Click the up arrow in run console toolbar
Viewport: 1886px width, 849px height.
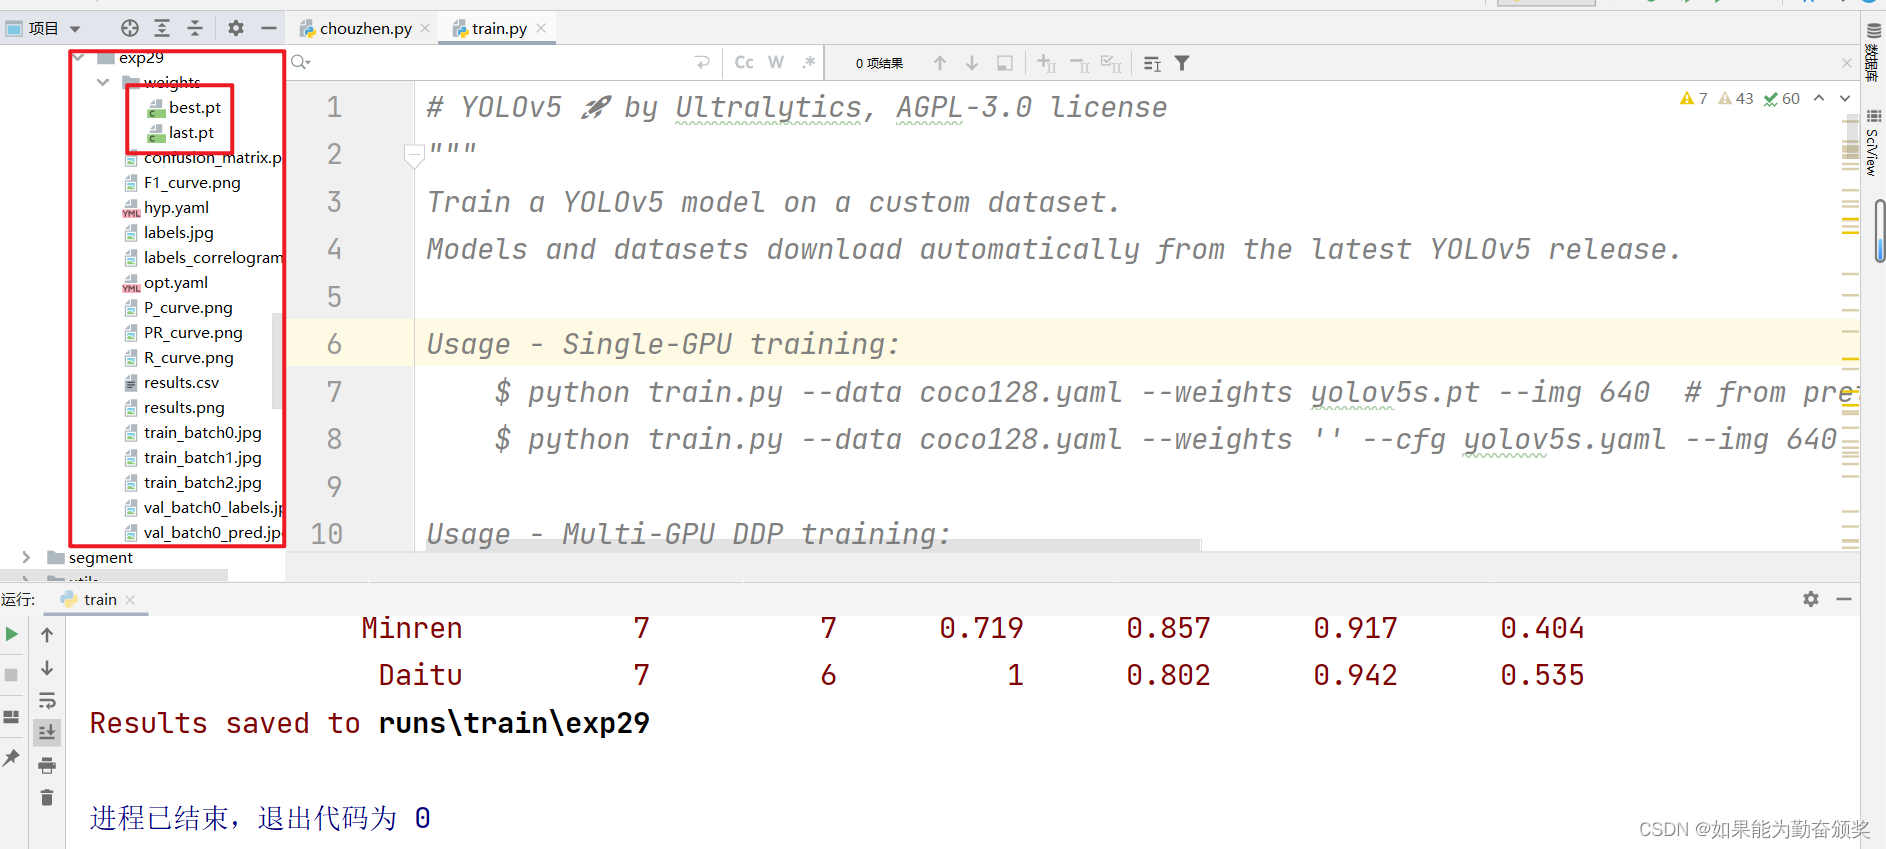47,635
